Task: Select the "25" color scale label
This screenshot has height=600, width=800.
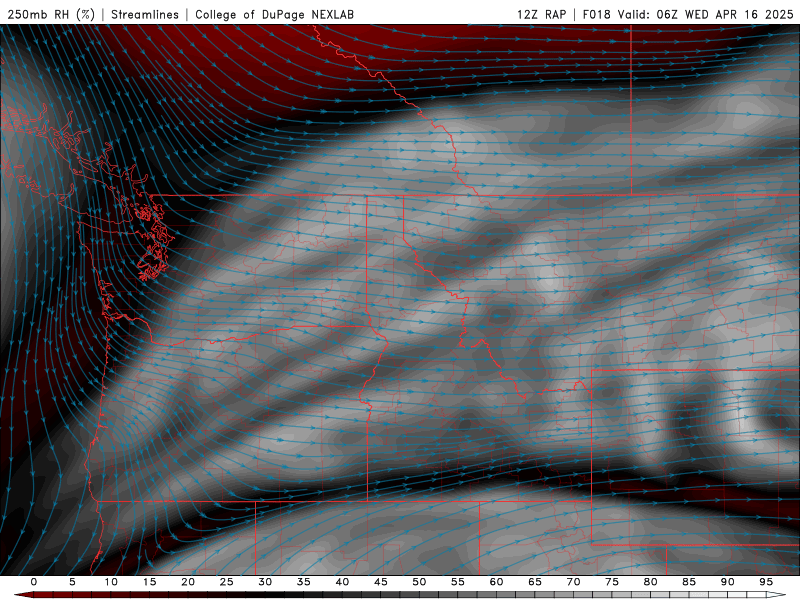Action: 227,582
